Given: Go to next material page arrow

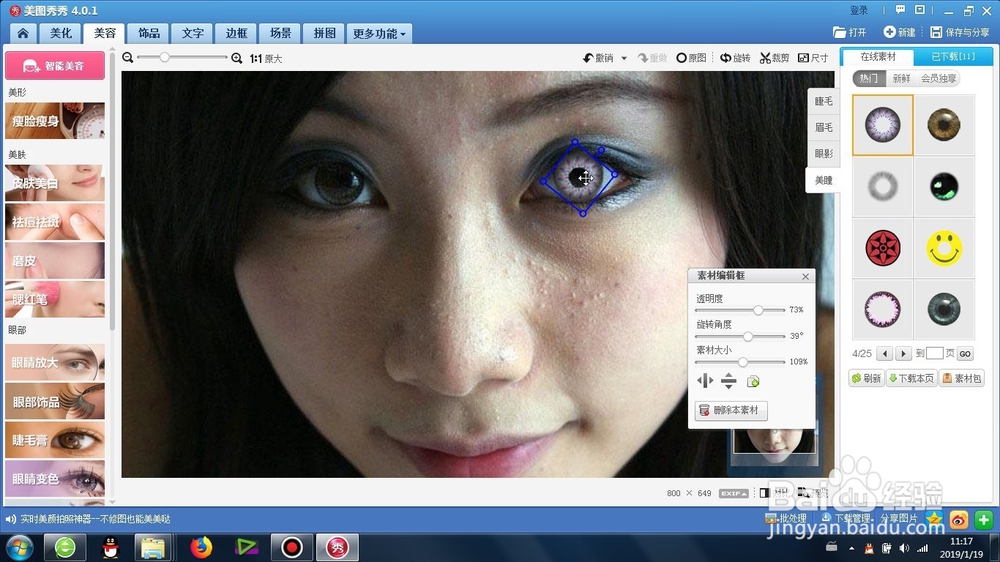Looking at the screenshot, I should [903, 353].
